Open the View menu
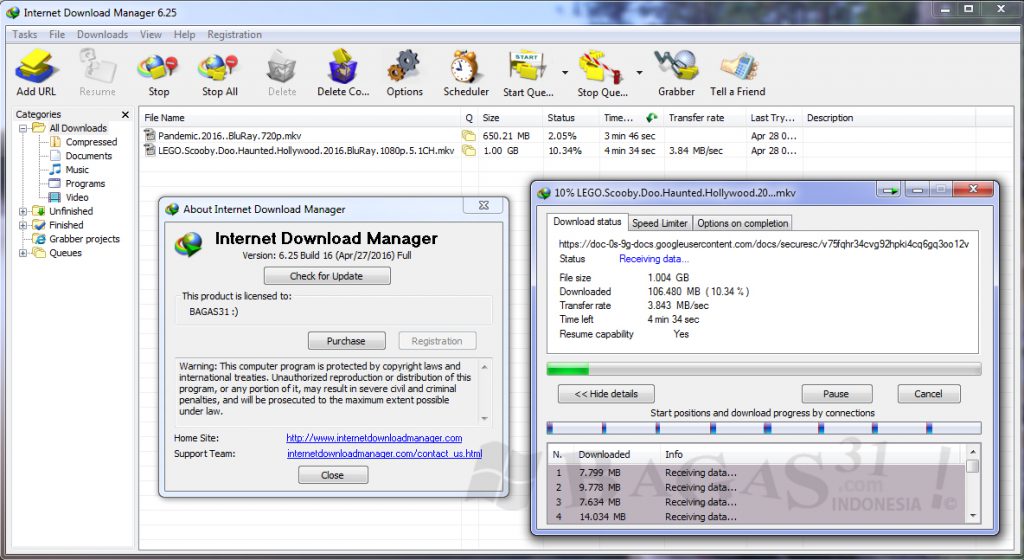1024x560 pixels. pos(150,35)
